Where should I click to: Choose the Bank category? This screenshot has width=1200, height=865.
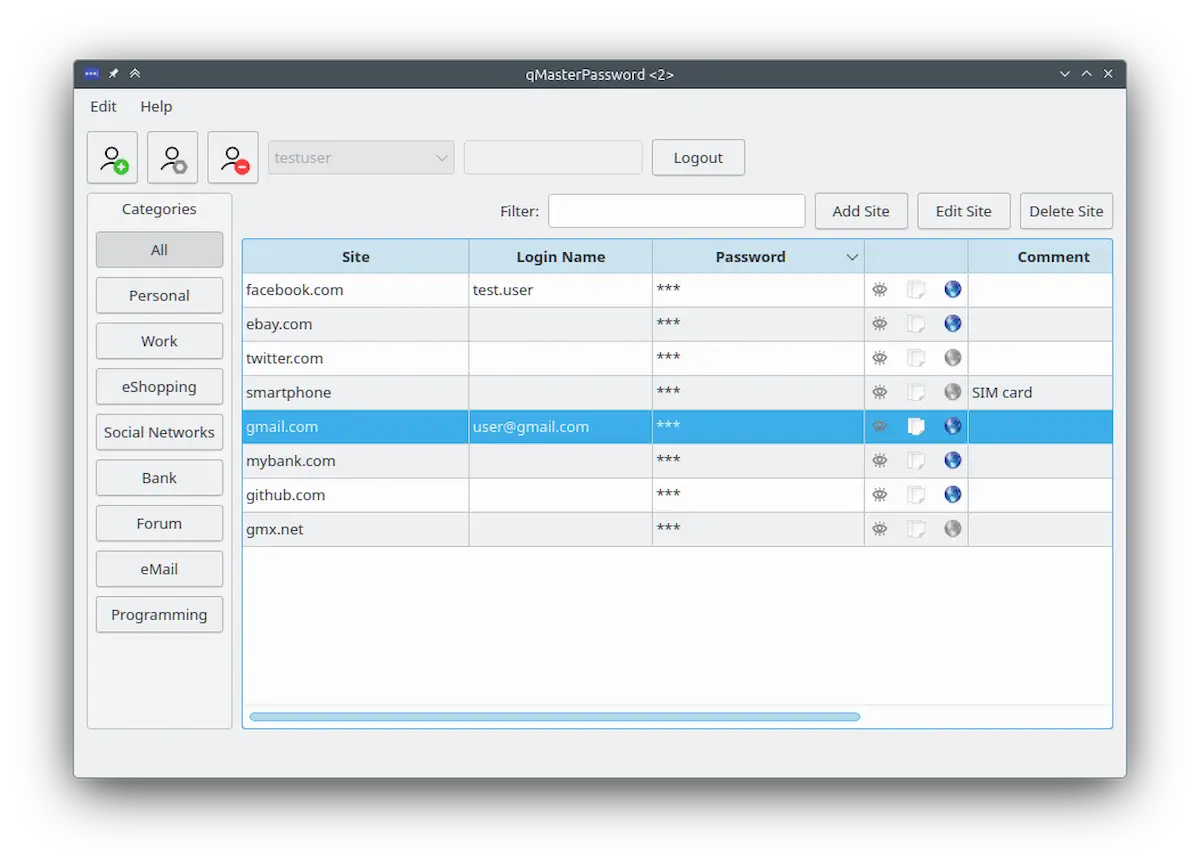159,478
